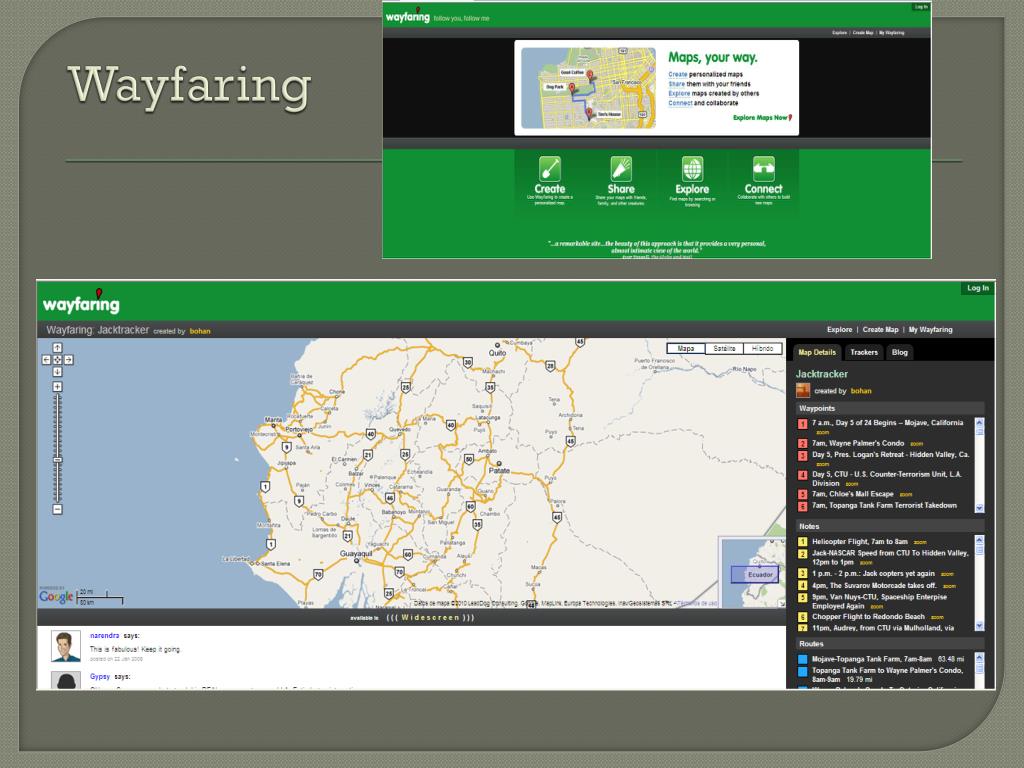The image size is (1024, 768).
Task: Switch map view to Híbrido
Action: pyautogui.click(x=762, y=349)
